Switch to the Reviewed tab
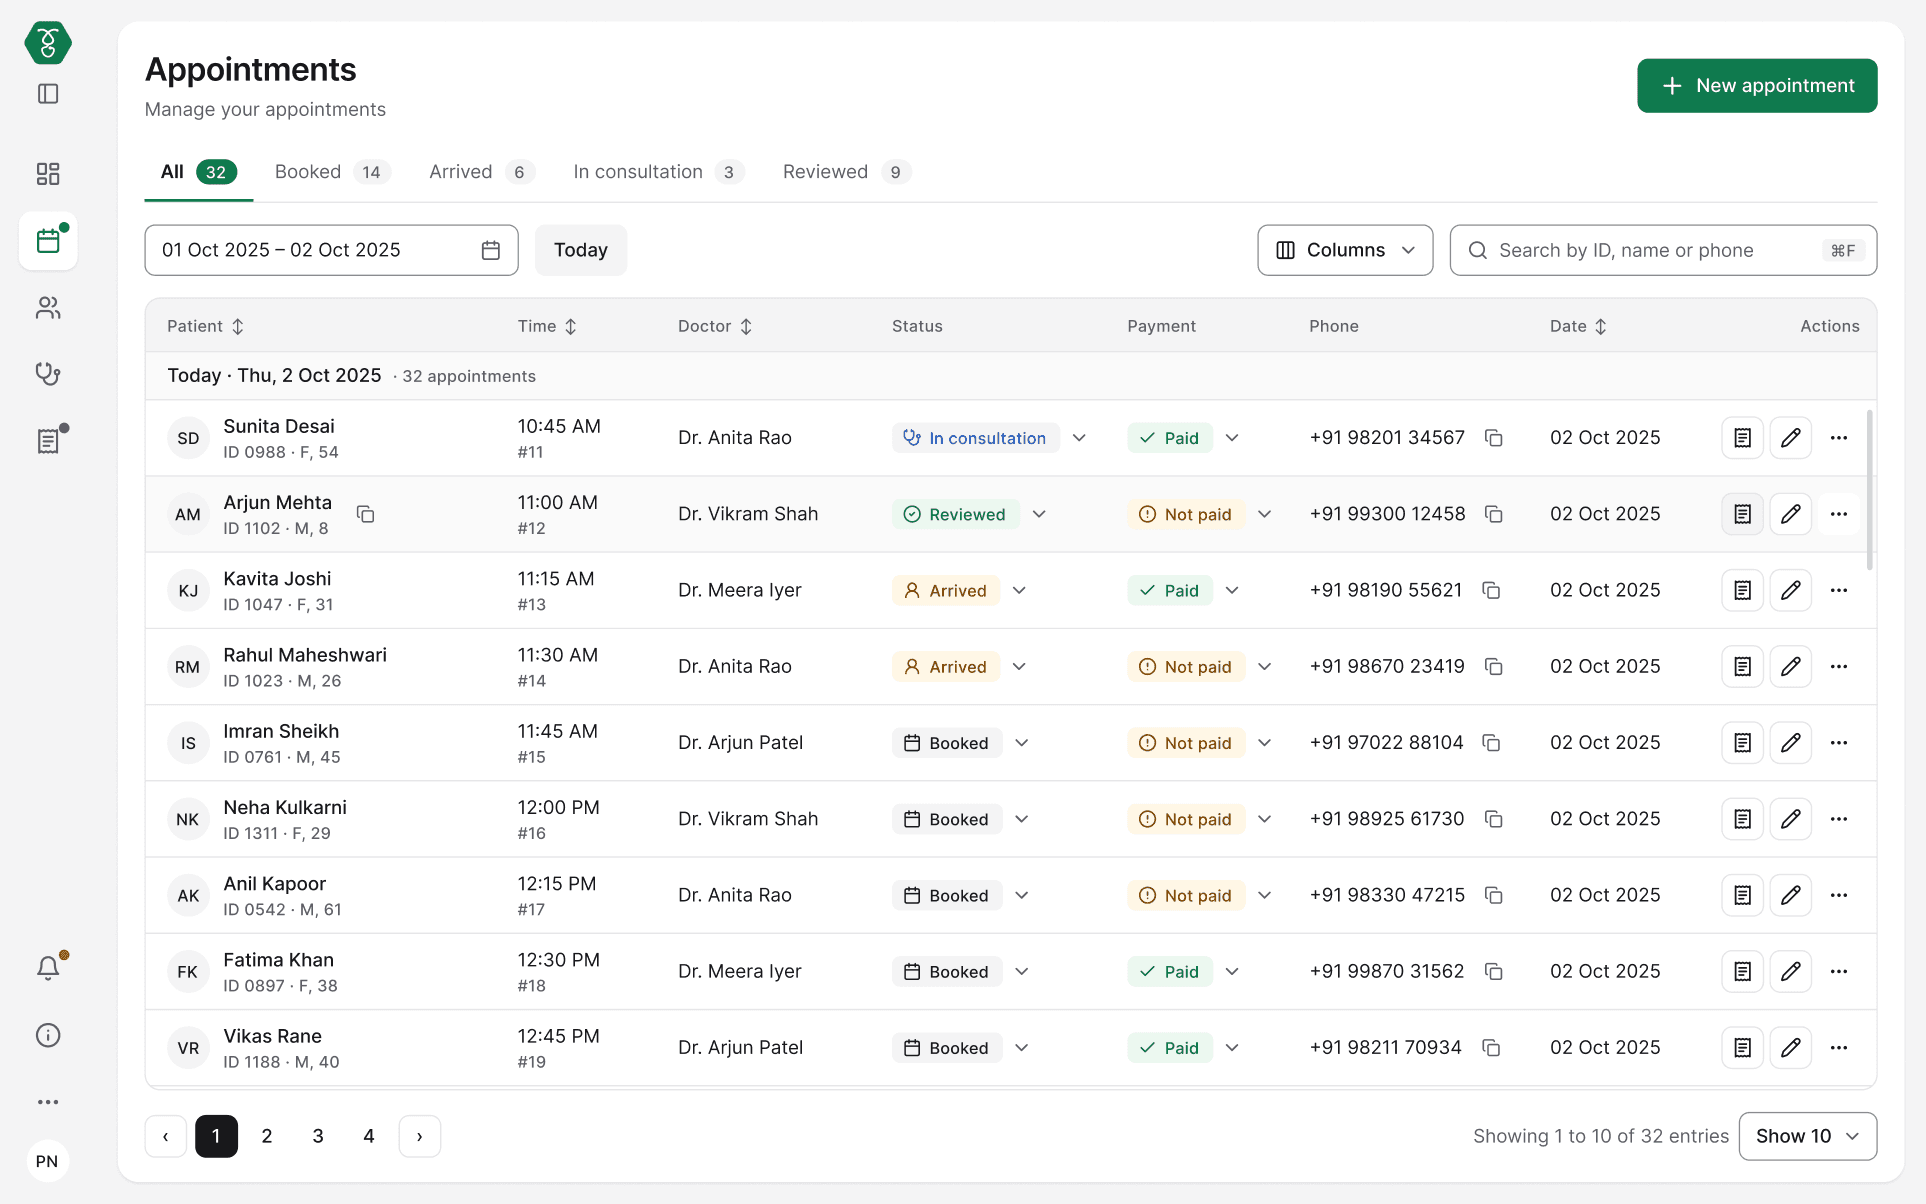Image resolution: width=1926 pixels, height=1204 pixels. pyautogui.click(x=846, y=172)
